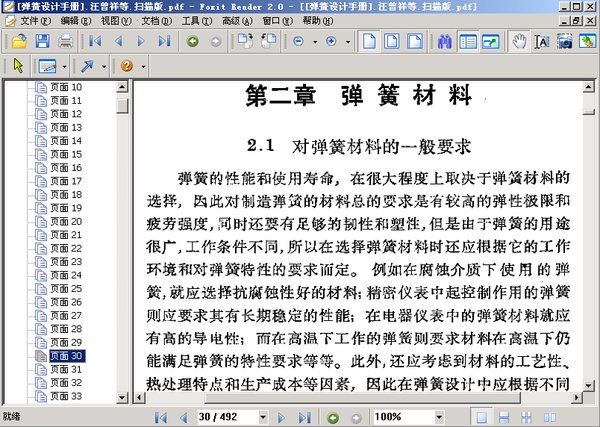Open the binoculars search tool
The width and height of the screenshot is (600, 427).
pyautogui.click(x=444, y=41)
